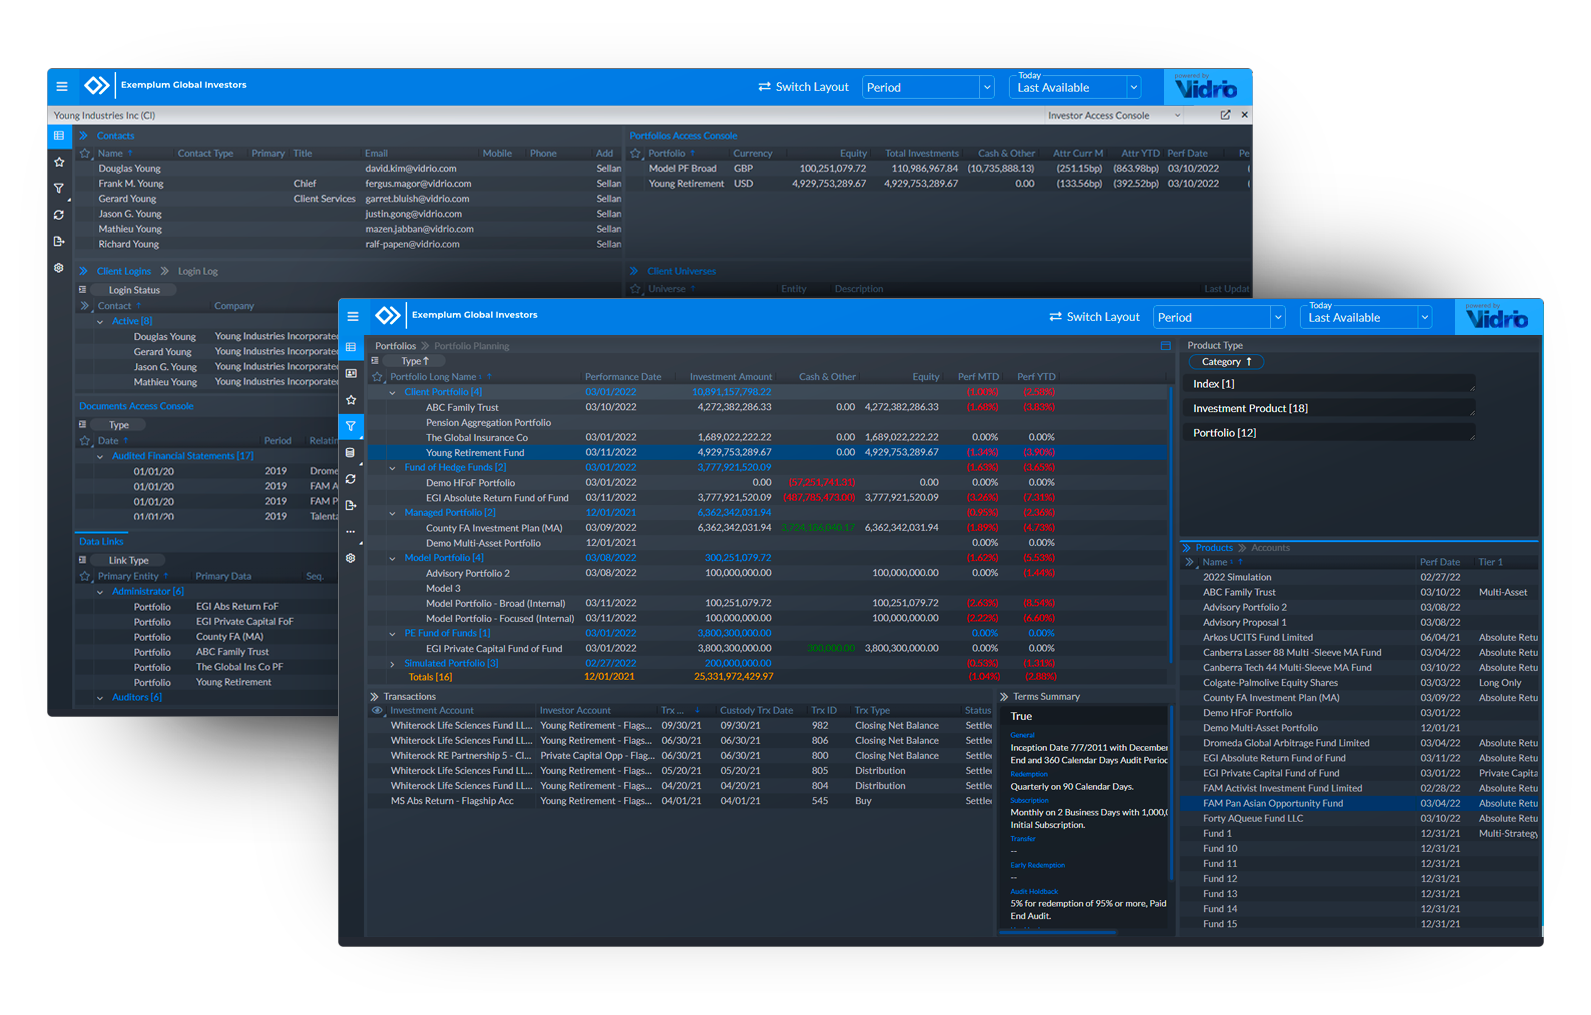Collapse Client Portfolio [4] group

[x=392, y=393]
